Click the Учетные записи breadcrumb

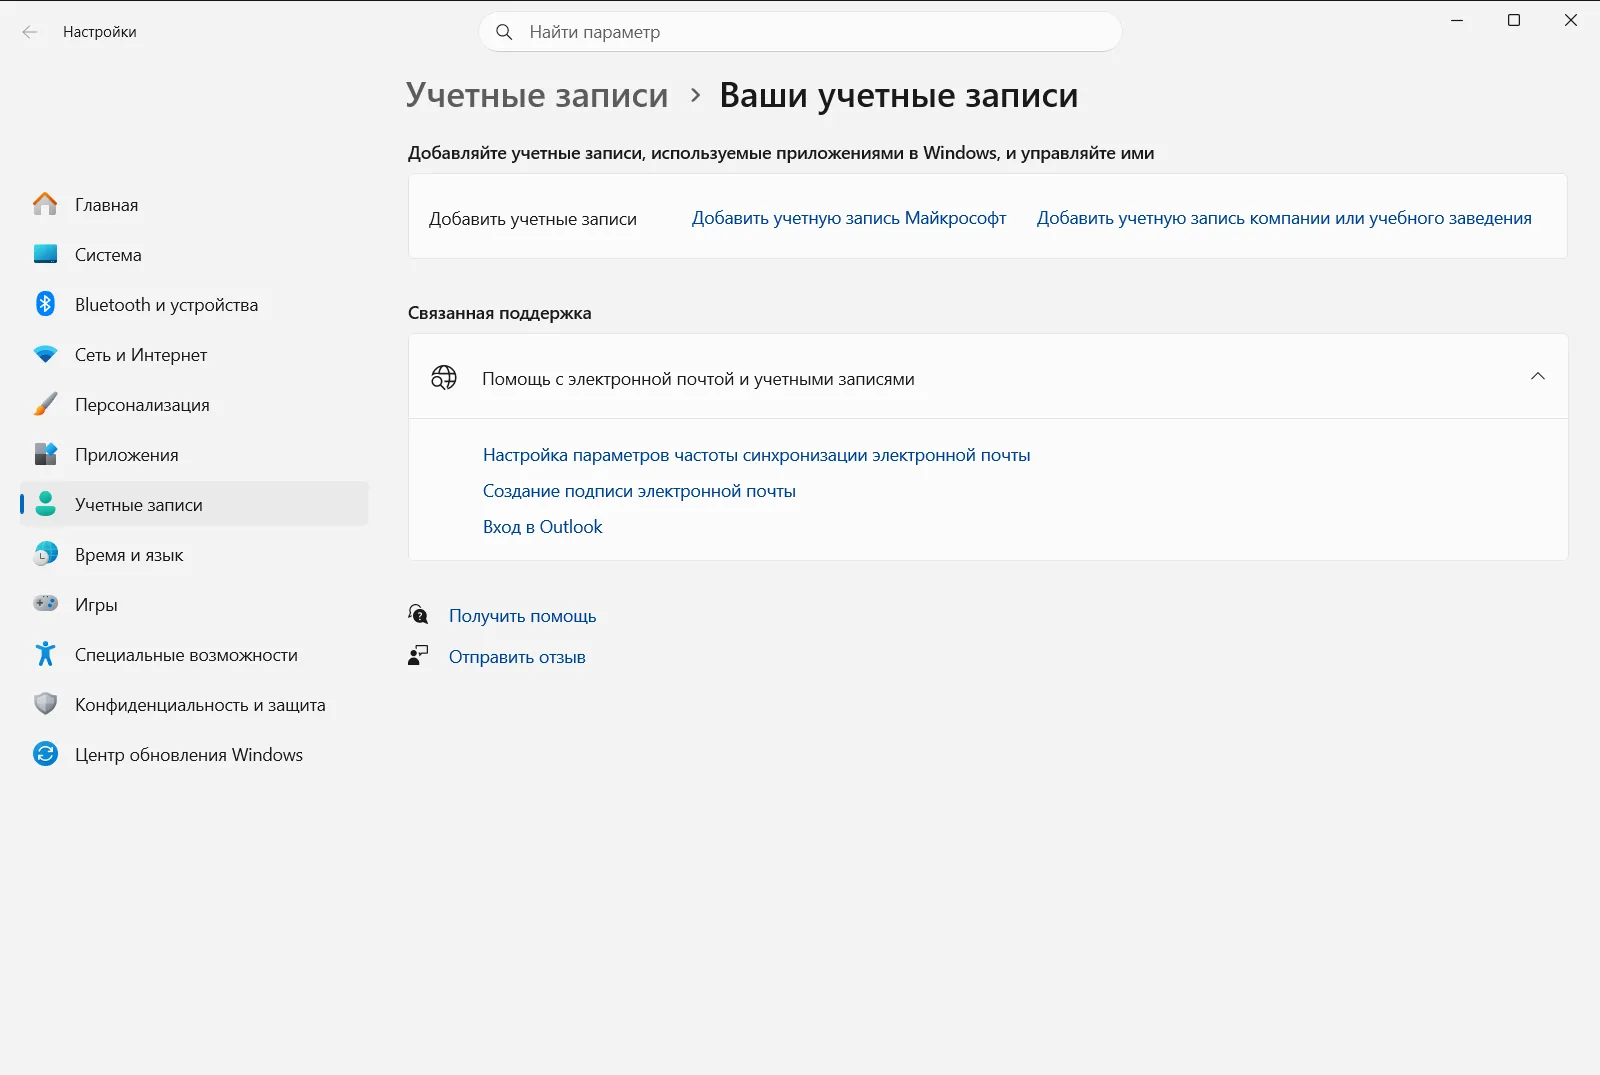537,95
